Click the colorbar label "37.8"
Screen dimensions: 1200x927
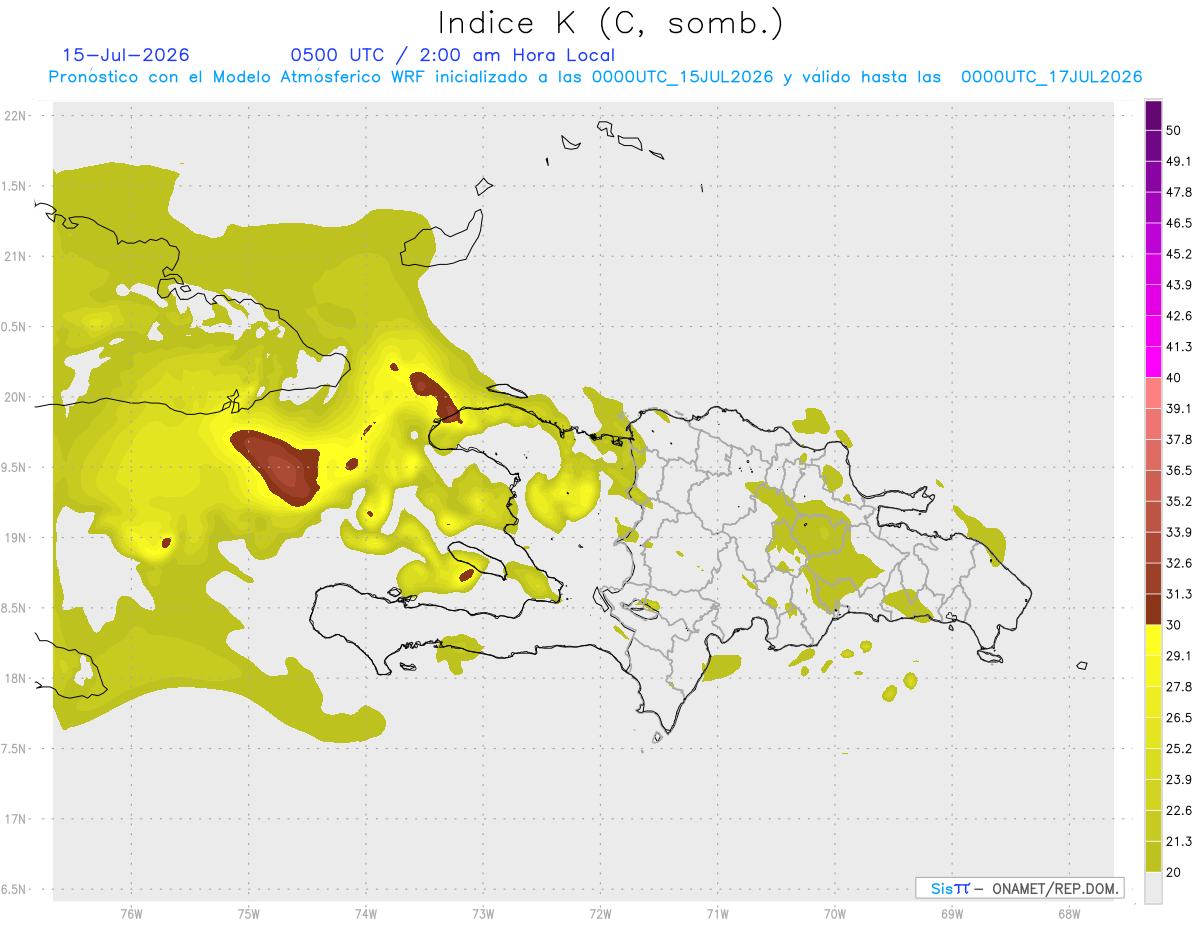1178,439
